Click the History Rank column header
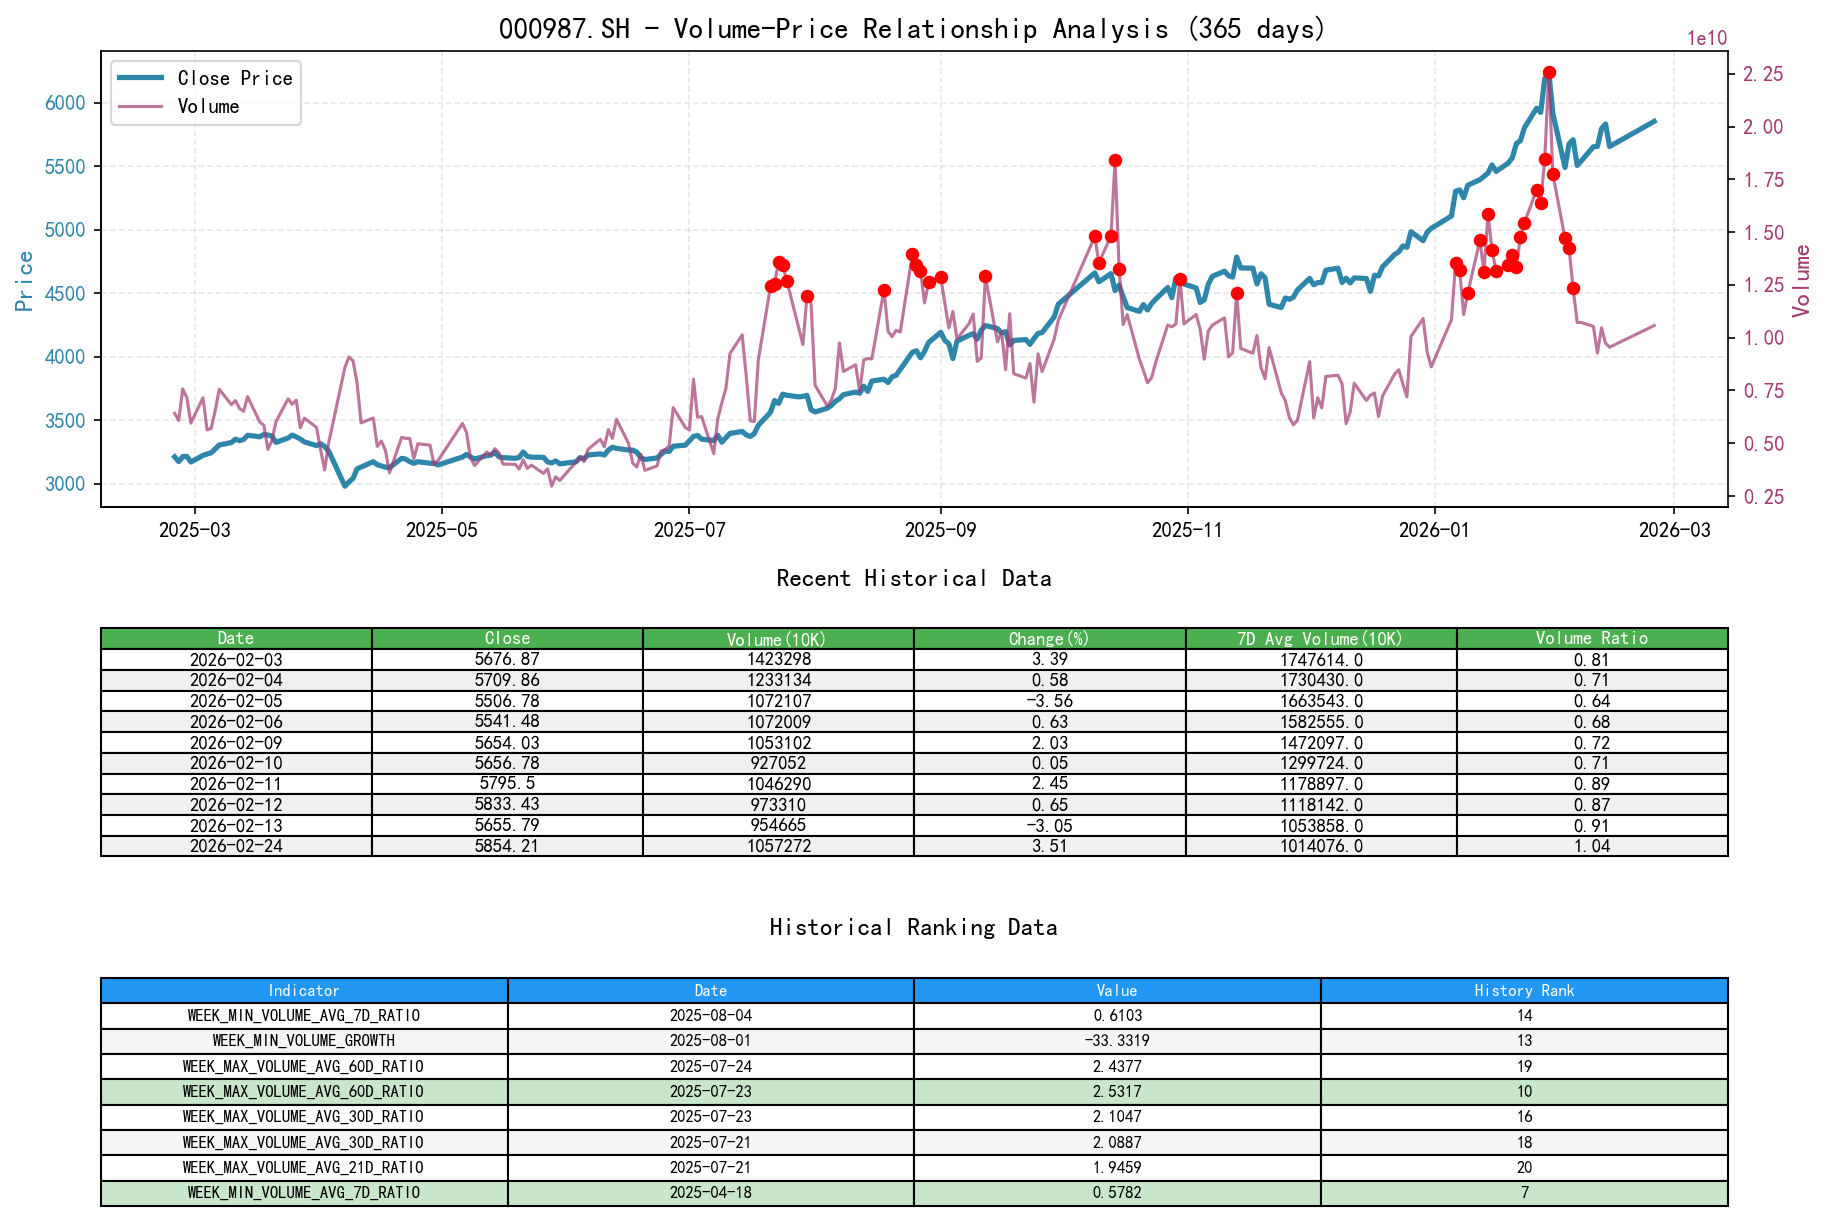This screenshot has height=1221, width=1828. click(1524, 991)
